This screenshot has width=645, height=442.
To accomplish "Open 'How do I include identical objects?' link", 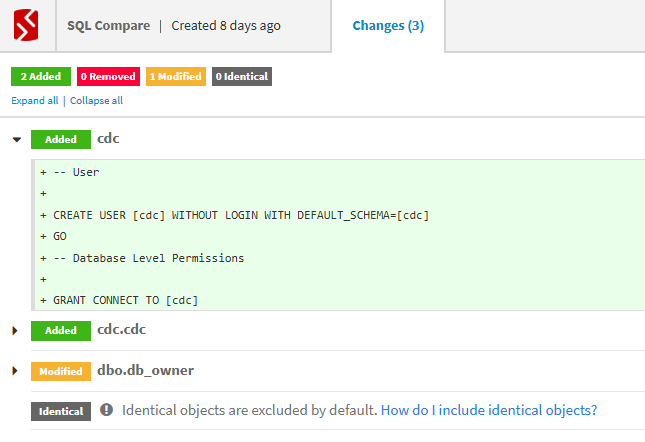I will pyautogui.click(x=489, y=410).
